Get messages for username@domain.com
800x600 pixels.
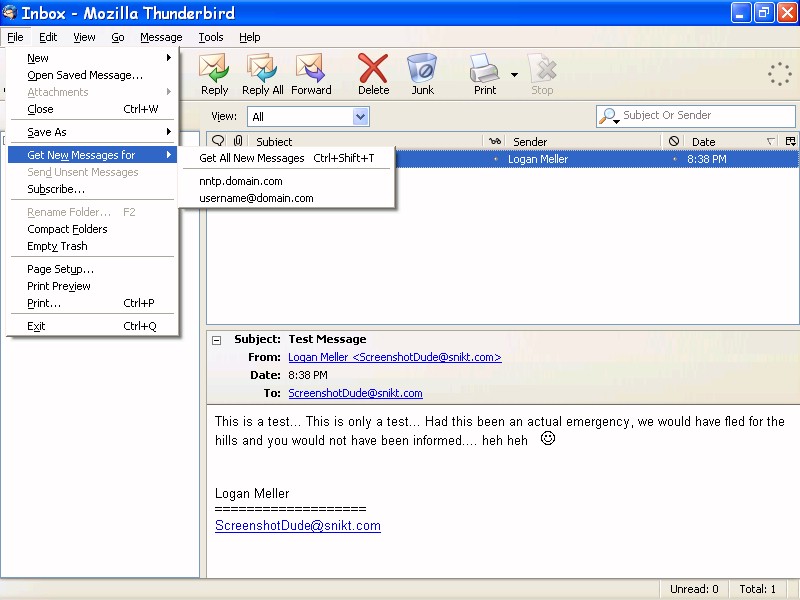pyautogui.click(x=287, y=198)
